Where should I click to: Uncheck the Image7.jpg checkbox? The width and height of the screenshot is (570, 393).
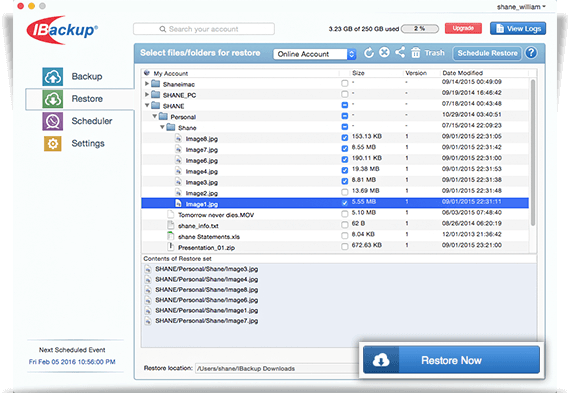coord(345,148)
